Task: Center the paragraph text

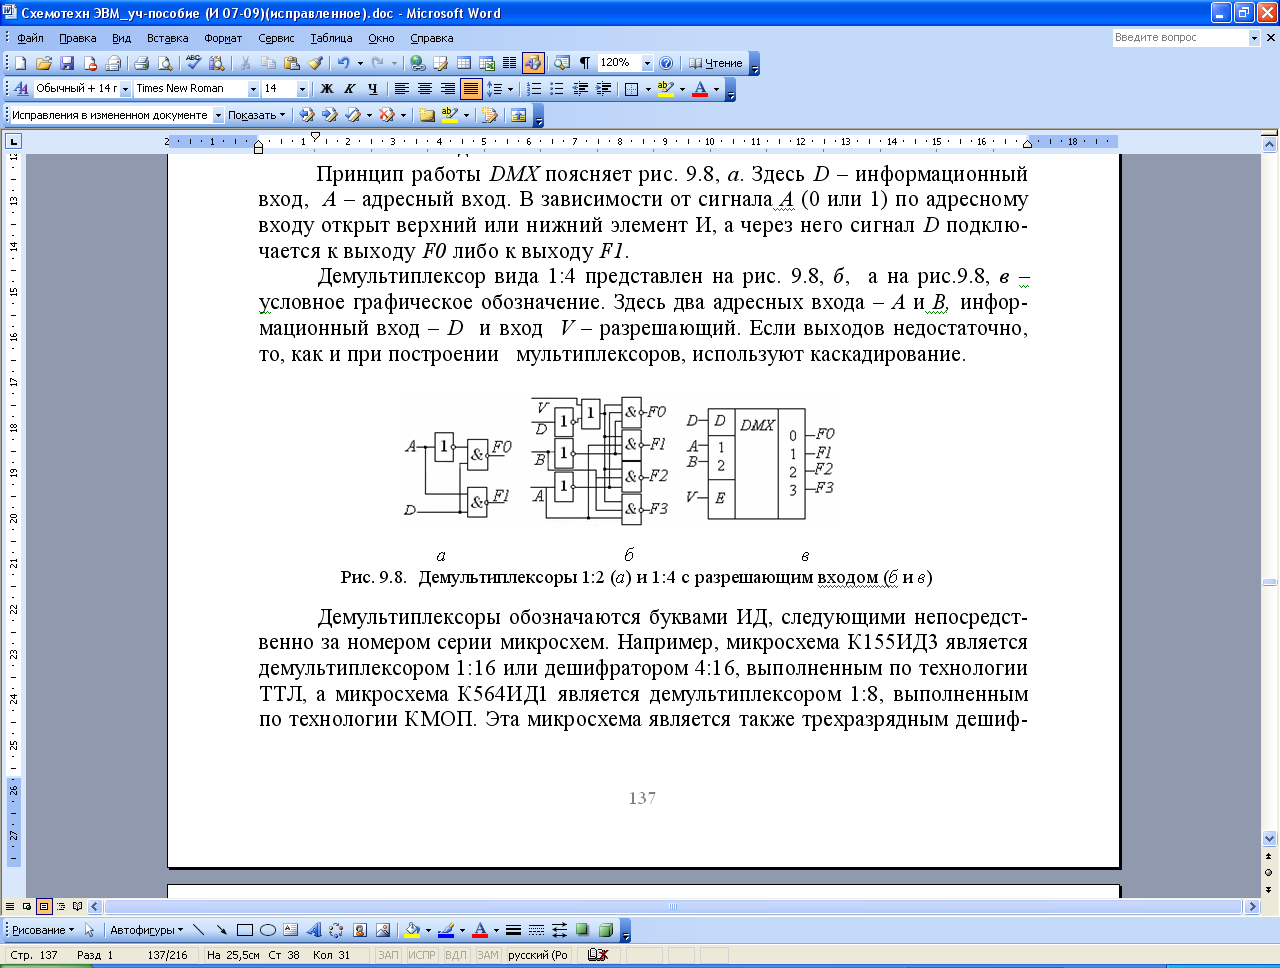Action: click(425, 89)
